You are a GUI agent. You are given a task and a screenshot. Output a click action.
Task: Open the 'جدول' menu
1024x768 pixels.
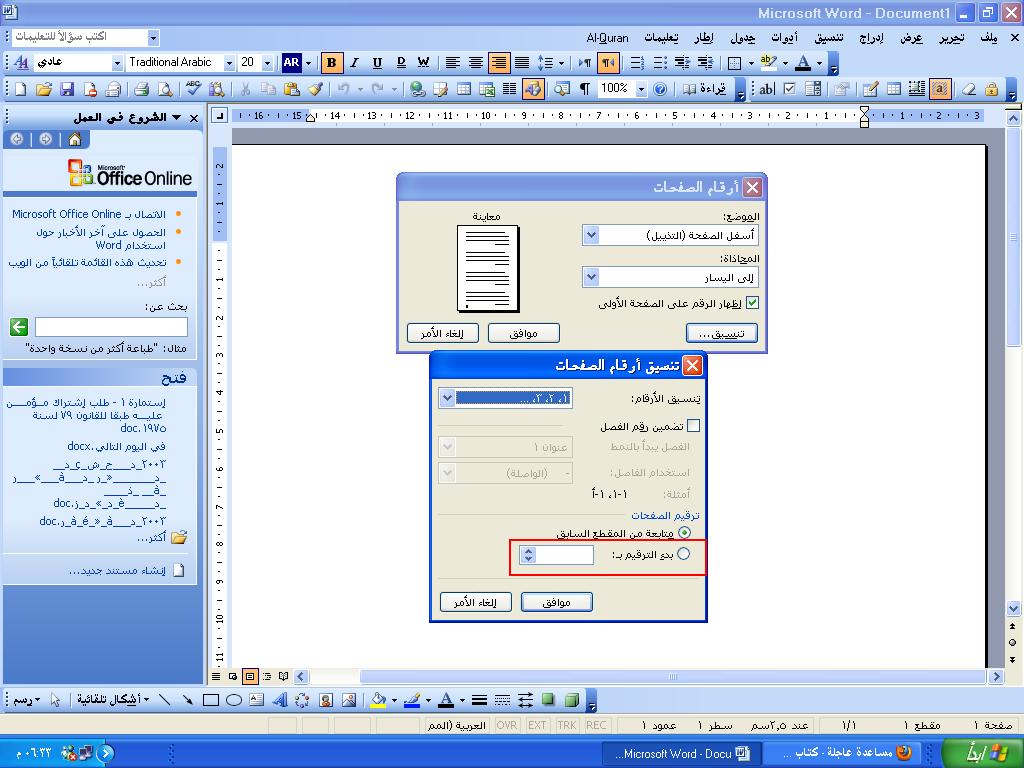pyautogui.click(x=743, y=38)
